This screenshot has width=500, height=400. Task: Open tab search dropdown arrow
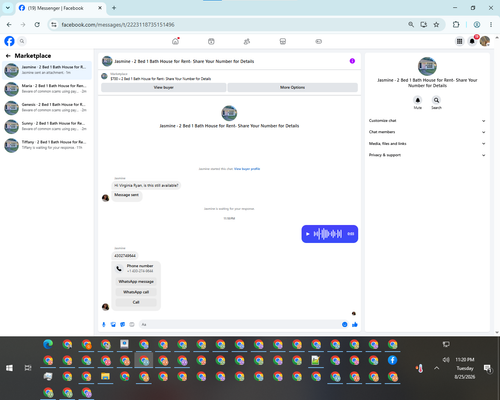[7, 8]
